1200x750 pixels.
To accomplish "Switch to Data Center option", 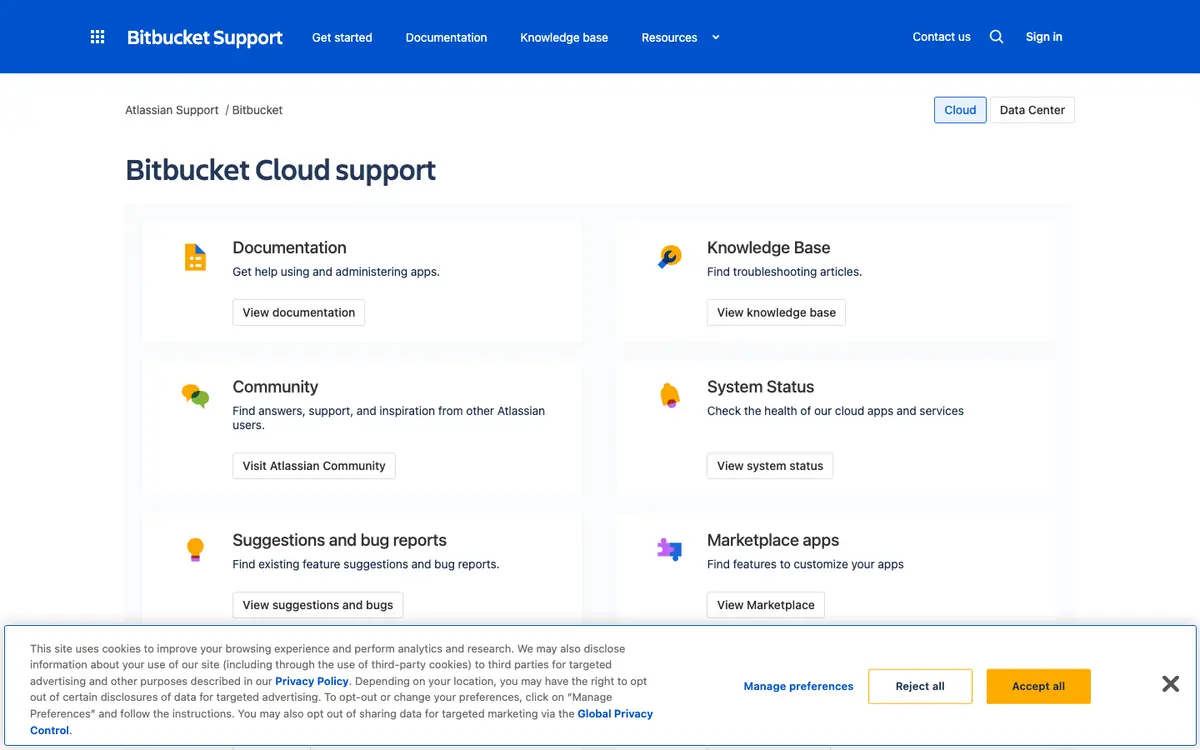I will click(x=1032, y=110).
